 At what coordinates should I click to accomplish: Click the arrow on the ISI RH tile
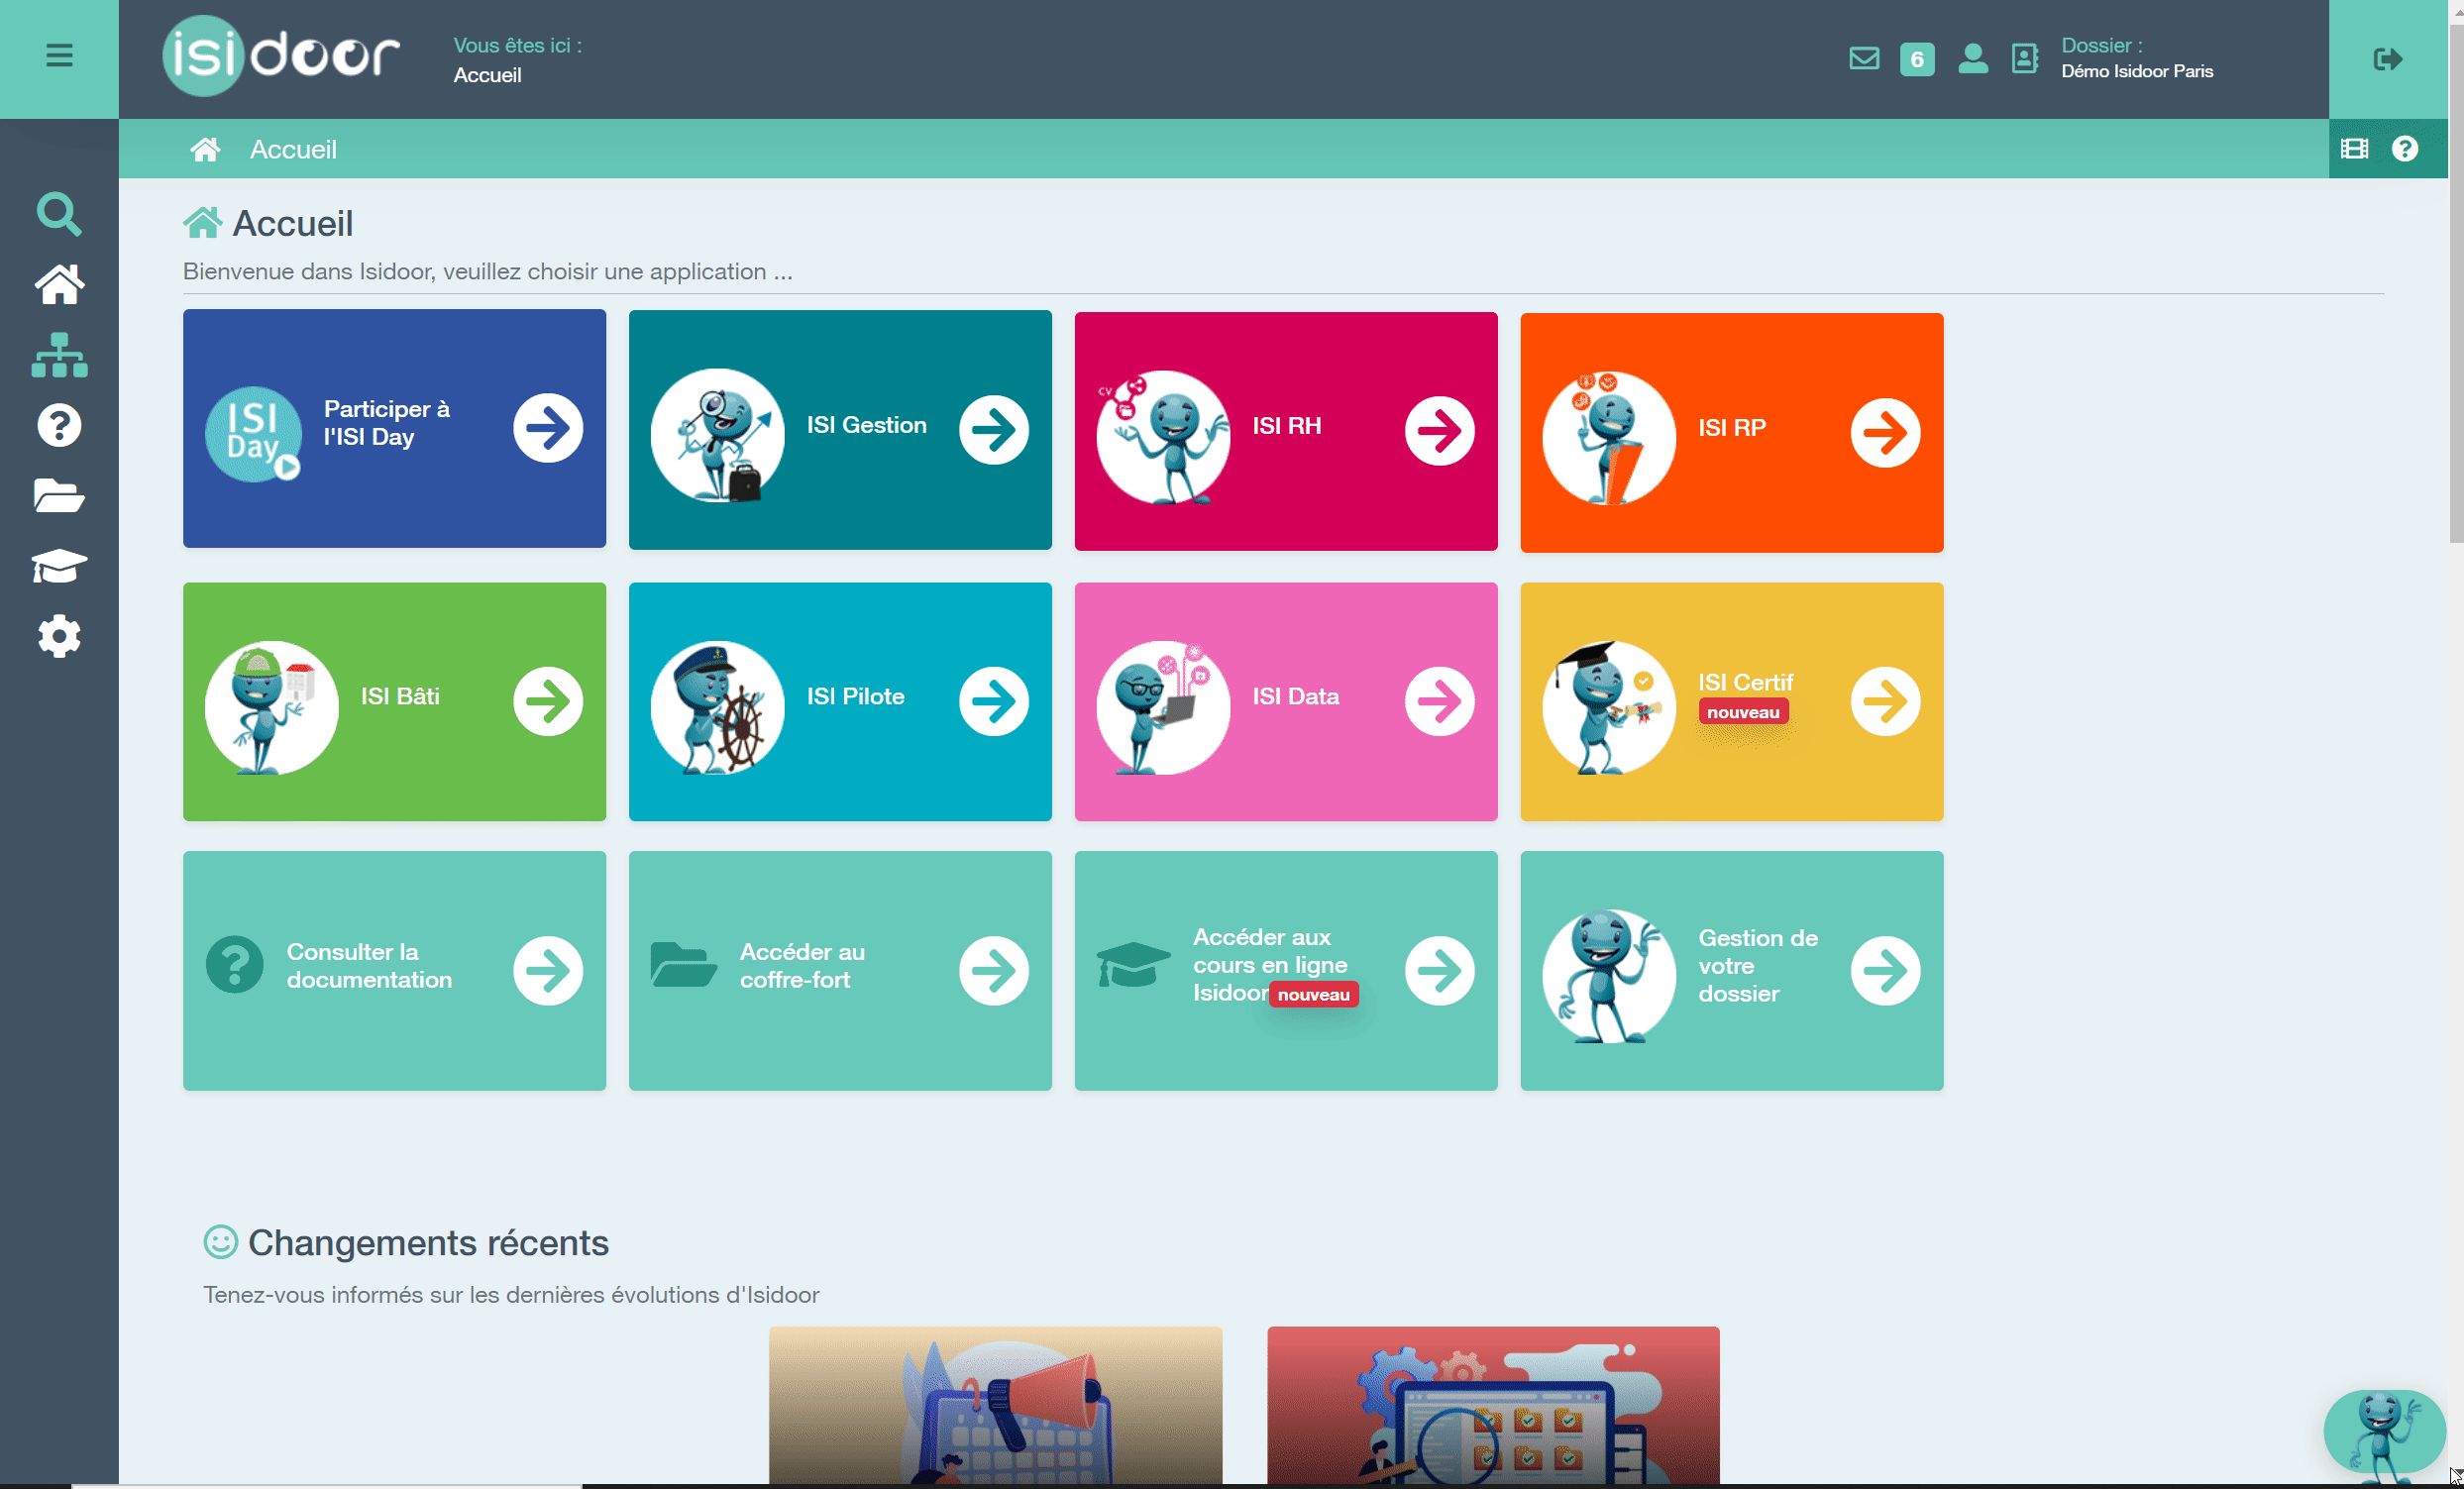click(1440, 432)
